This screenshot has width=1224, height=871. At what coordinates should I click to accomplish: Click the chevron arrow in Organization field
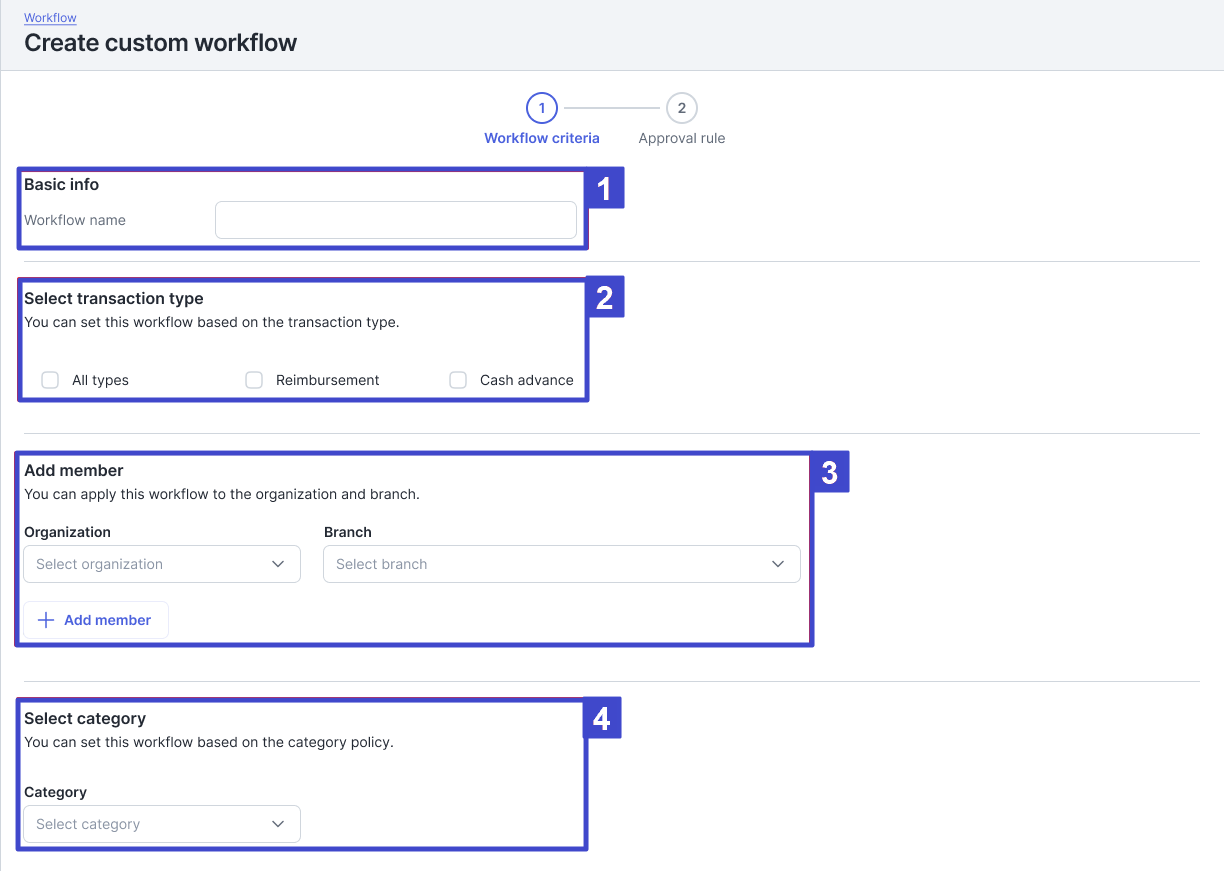click(279, 564)
